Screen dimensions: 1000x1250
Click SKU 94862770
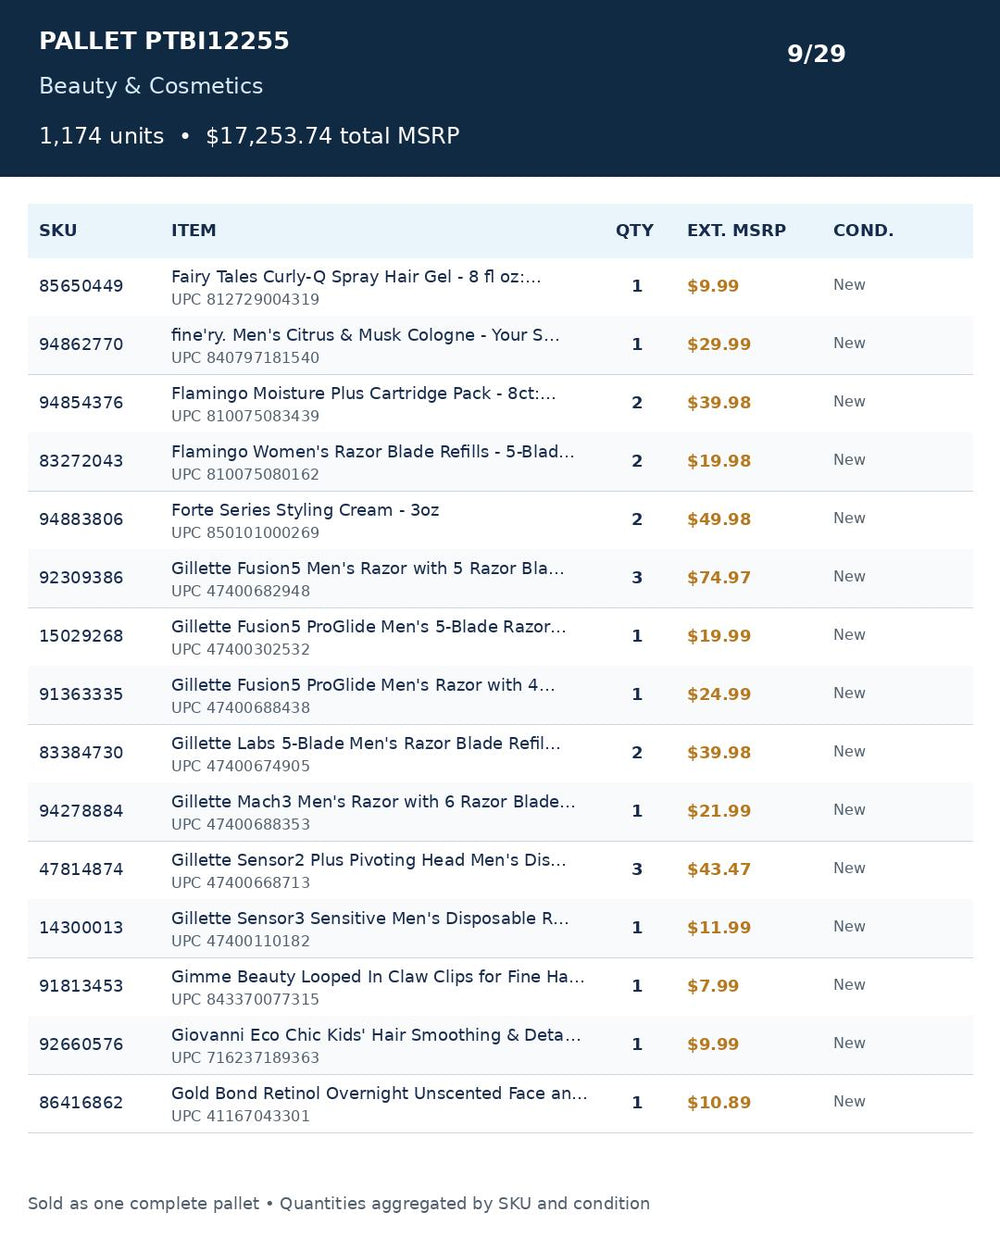81,345
